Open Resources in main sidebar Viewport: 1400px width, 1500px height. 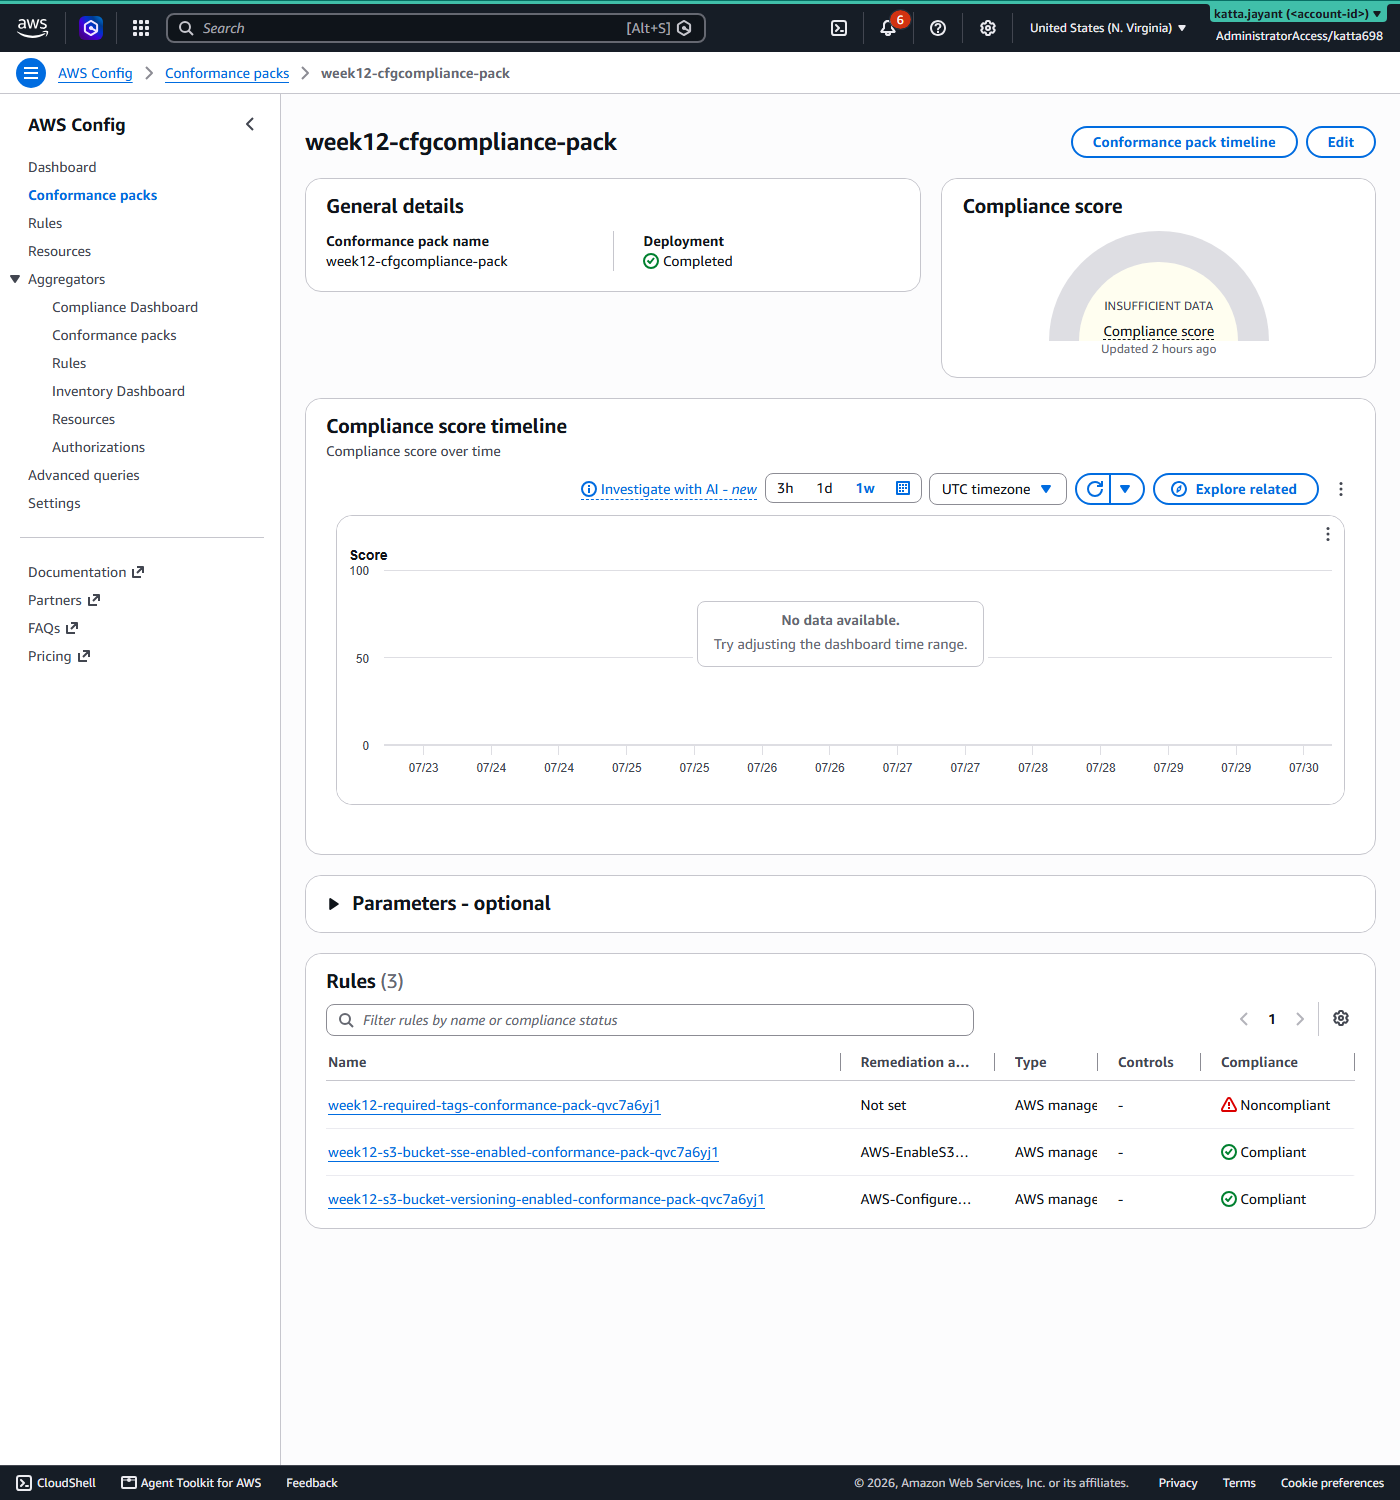[x=59, y=251]
